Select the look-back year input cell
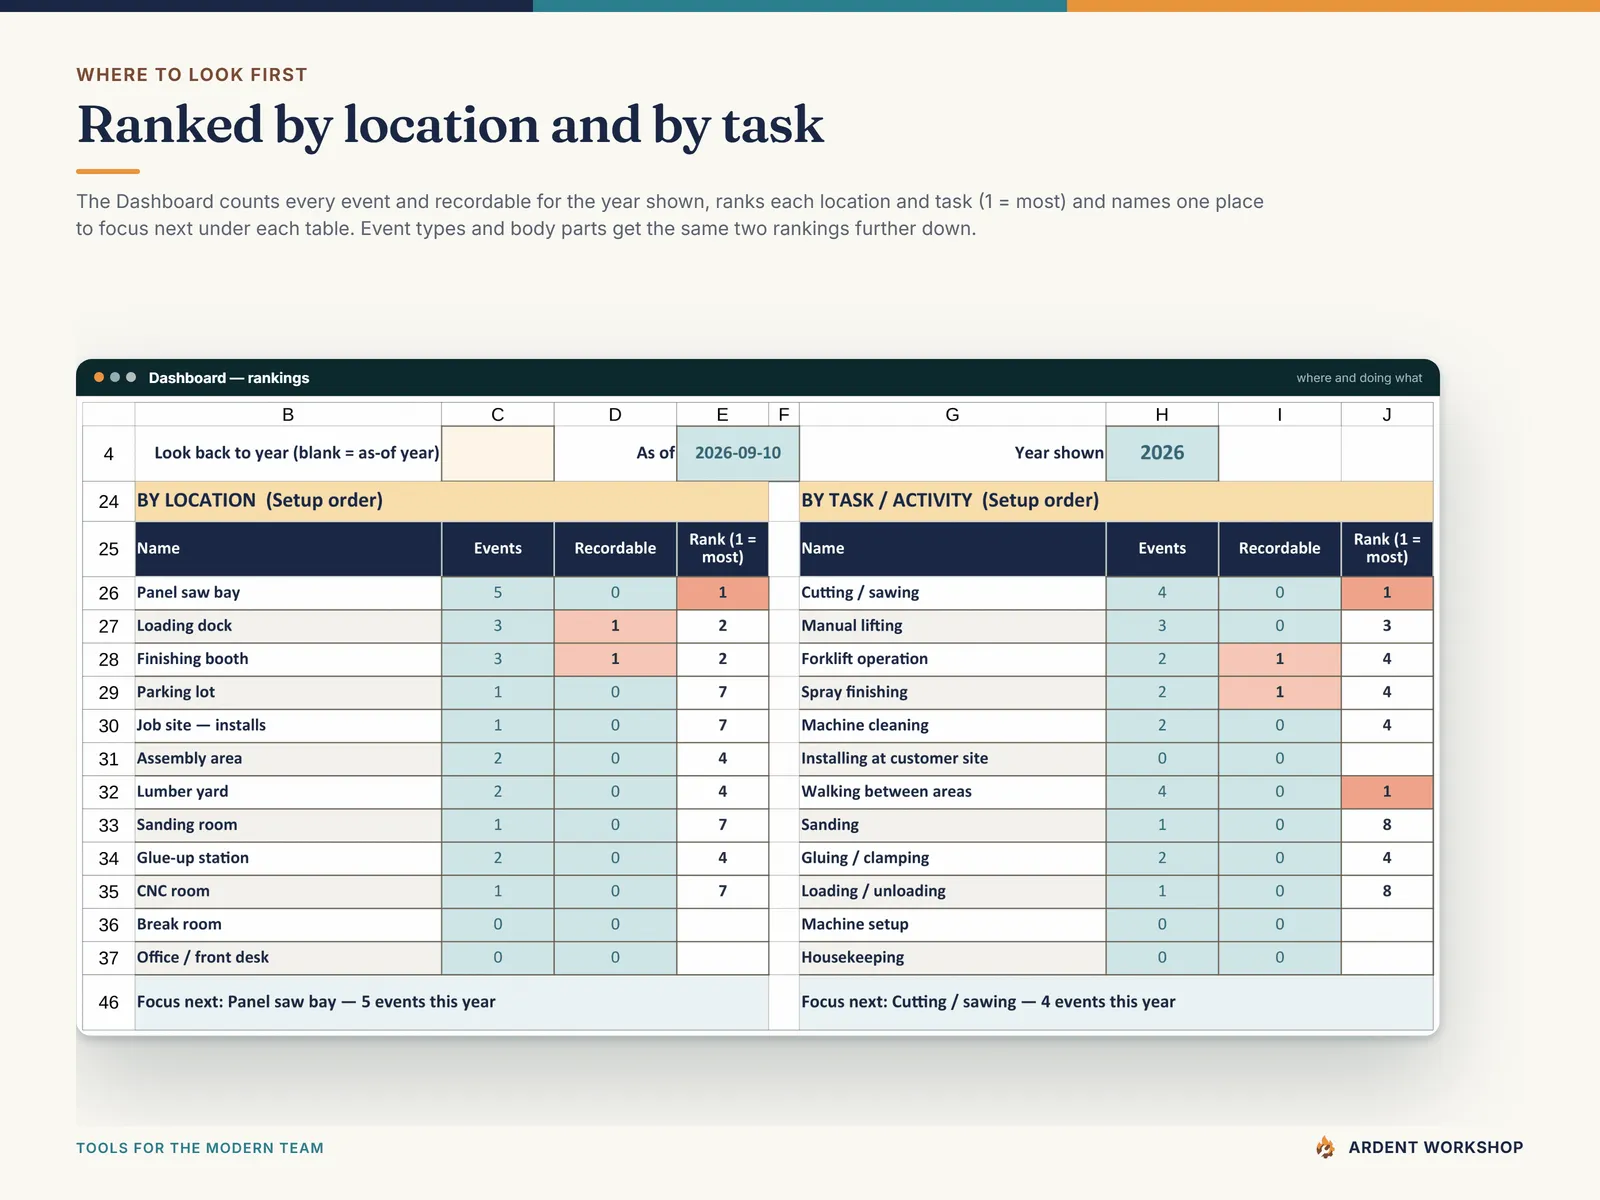Screen dimensions: 1600x1200 (x=497, y=453)
